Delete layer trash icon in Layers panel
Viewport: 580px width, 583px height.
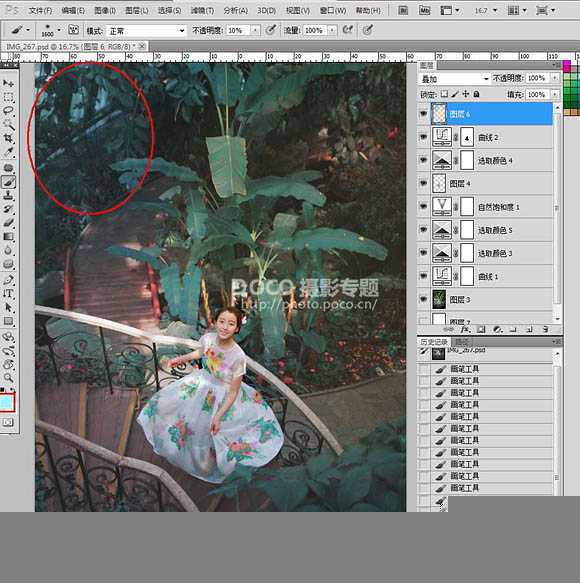545,329
